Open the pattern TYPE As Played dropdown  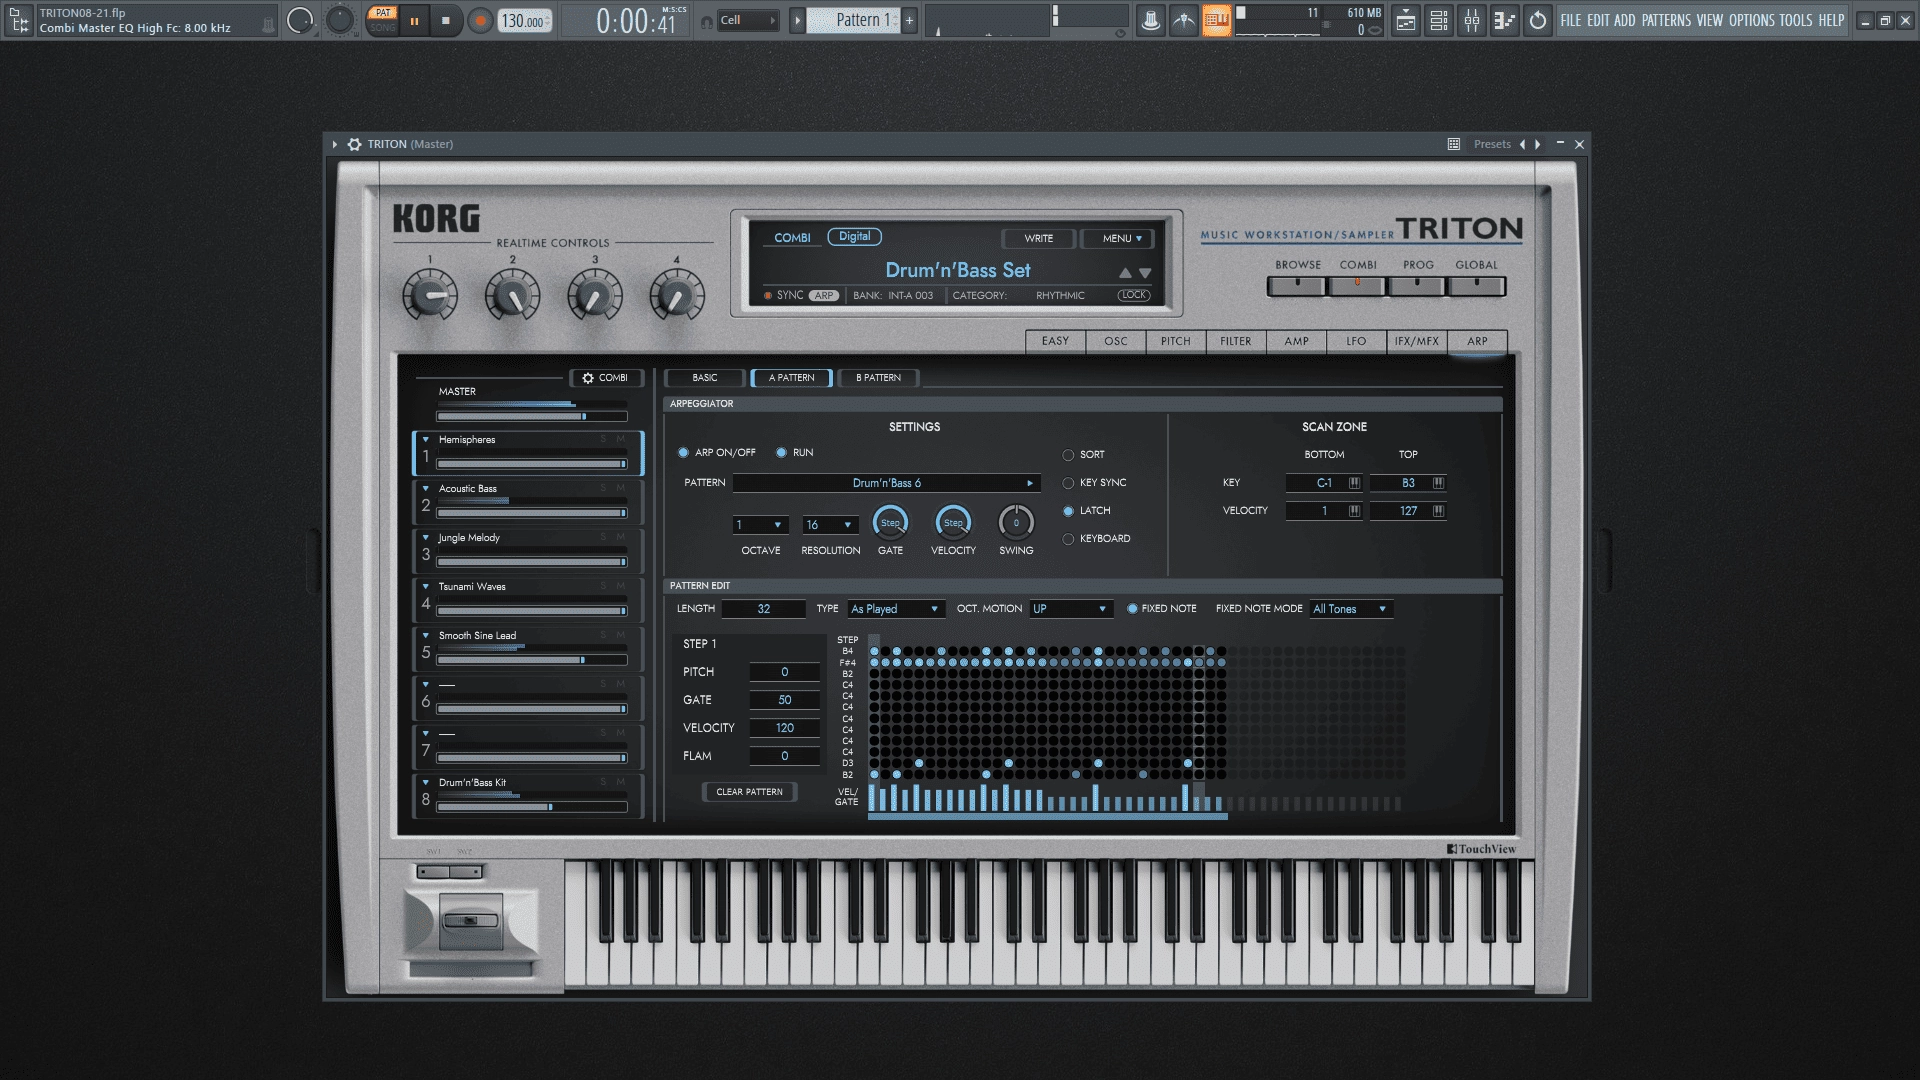(895, 609)
